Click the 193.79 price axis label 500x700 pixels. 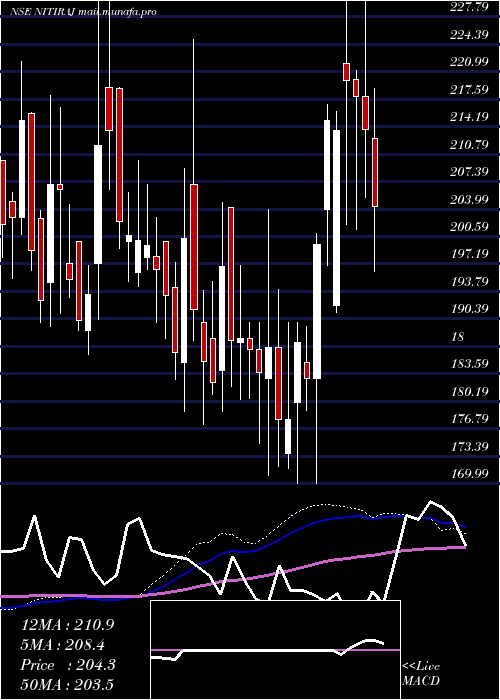470,282
